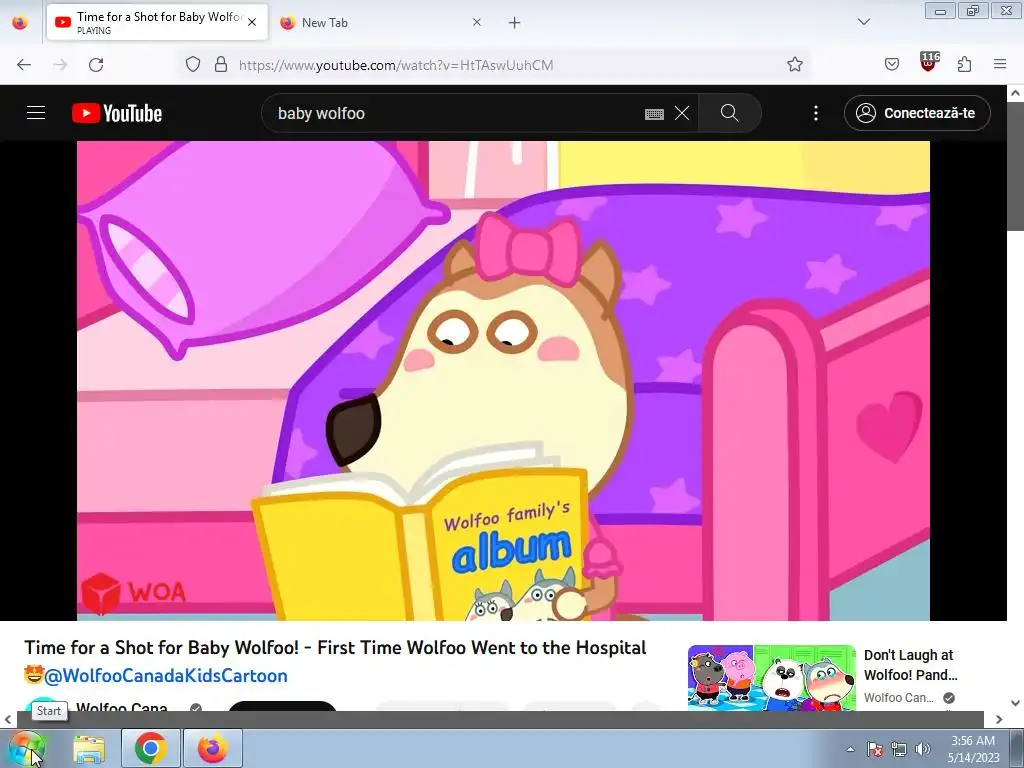Open the new tab plus button
Viewport: 1024px width, 768px height.
click(515, 23)
